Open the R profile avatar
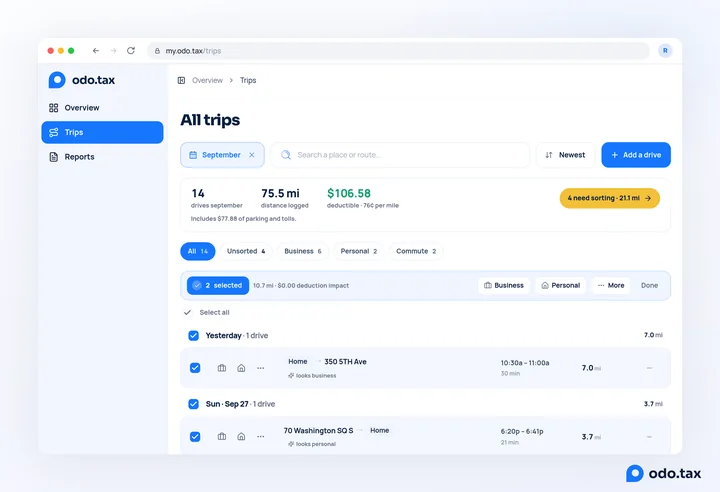720x492 pixels. coord(665,51)
